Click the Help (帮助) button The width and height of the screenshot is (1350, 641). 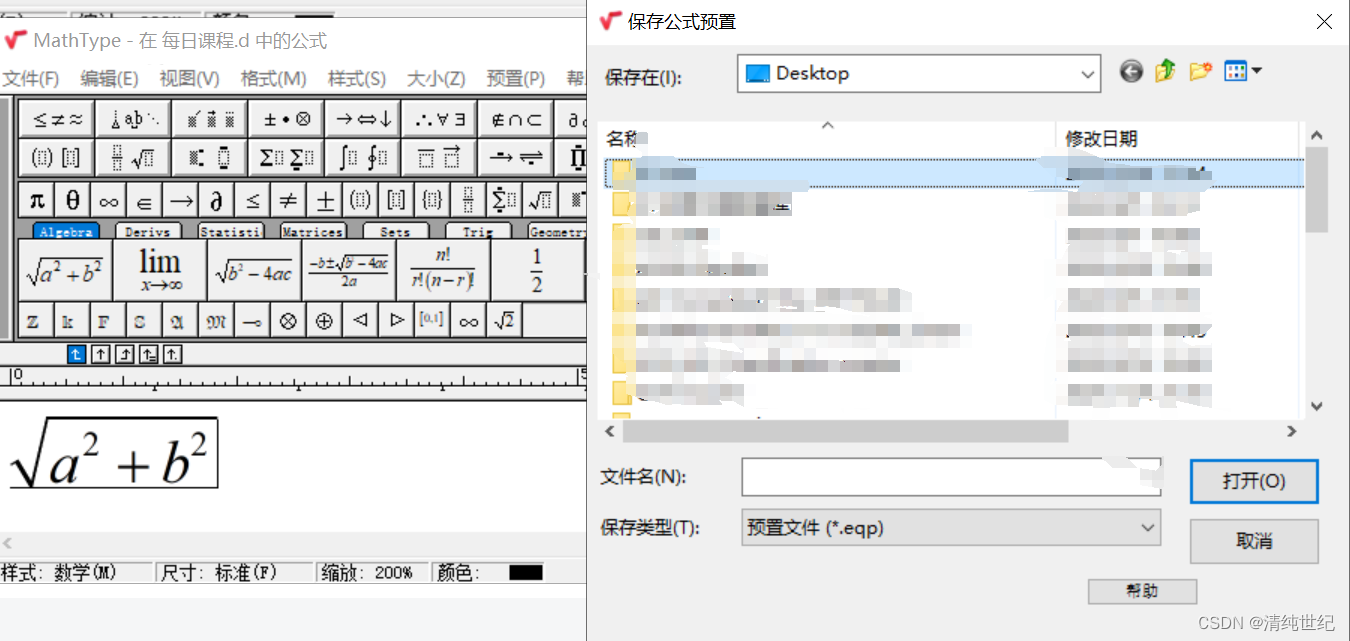(x=1142, y=591)
